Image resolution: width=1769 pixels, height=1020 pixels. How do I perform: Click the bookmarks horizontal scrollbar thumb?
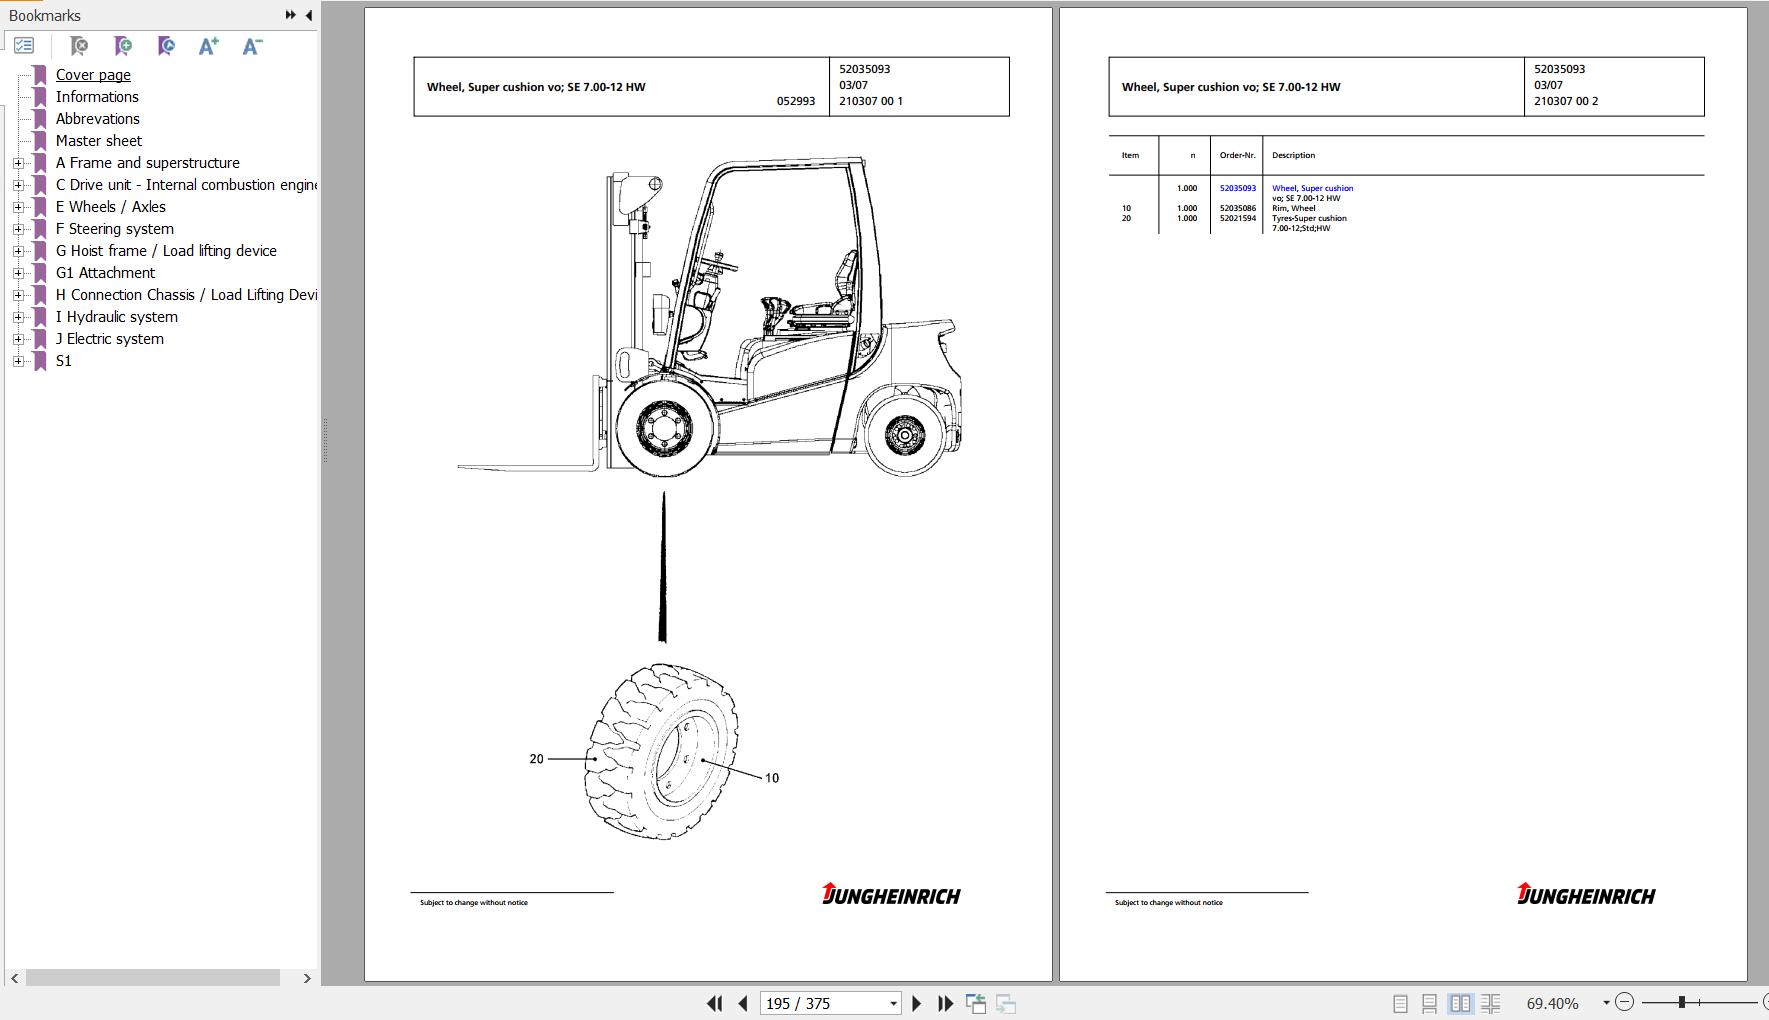click(x=153, y=978)
